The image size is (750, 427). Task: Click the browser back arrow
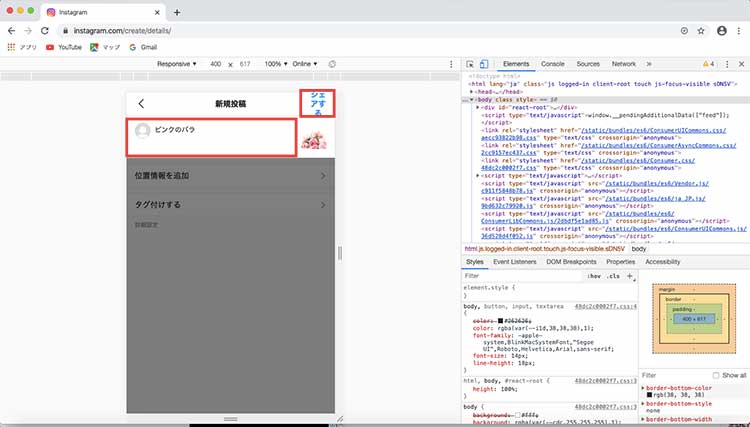pos(11,31)
